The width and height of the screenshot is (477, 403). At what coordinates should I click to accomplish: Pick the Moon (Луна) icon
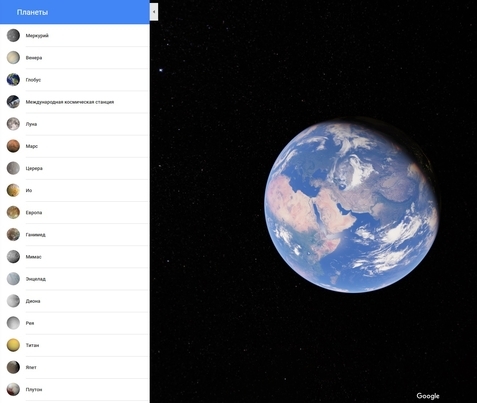tap(13, 124)
